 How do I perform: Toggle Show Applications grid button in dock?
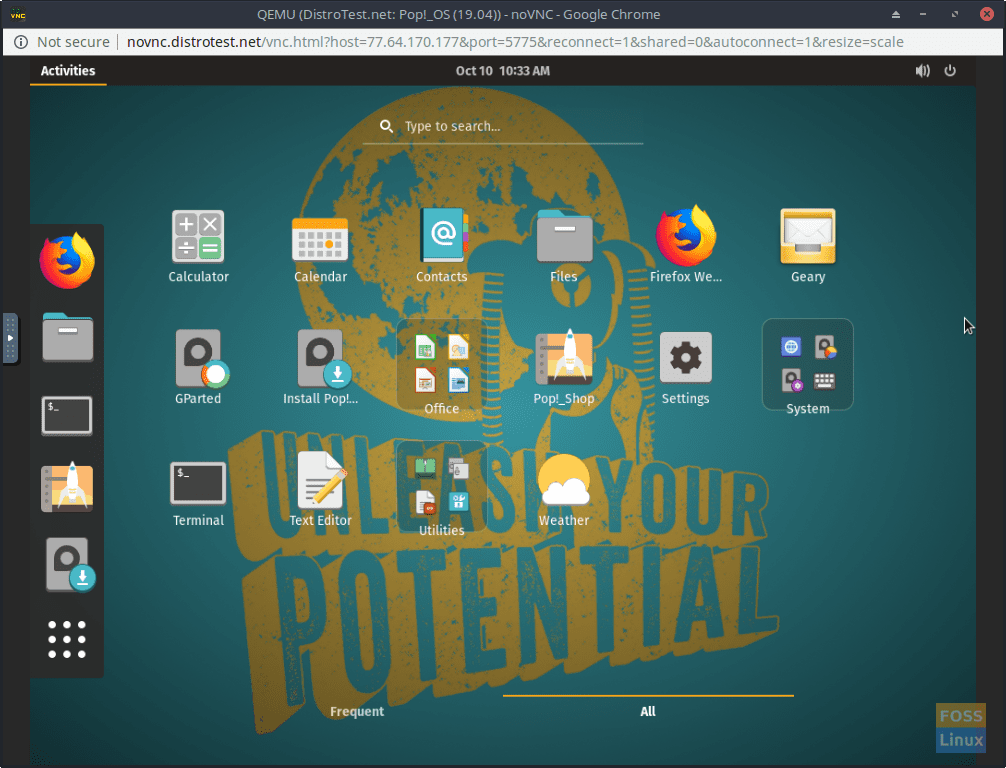[x=67, y=639]
